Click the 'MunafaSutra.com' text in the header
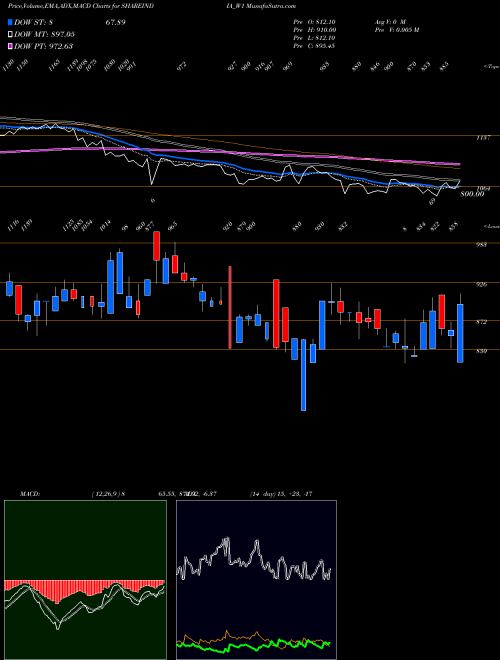Viewport: 500px width, 660px height. [x=270, y=6]
